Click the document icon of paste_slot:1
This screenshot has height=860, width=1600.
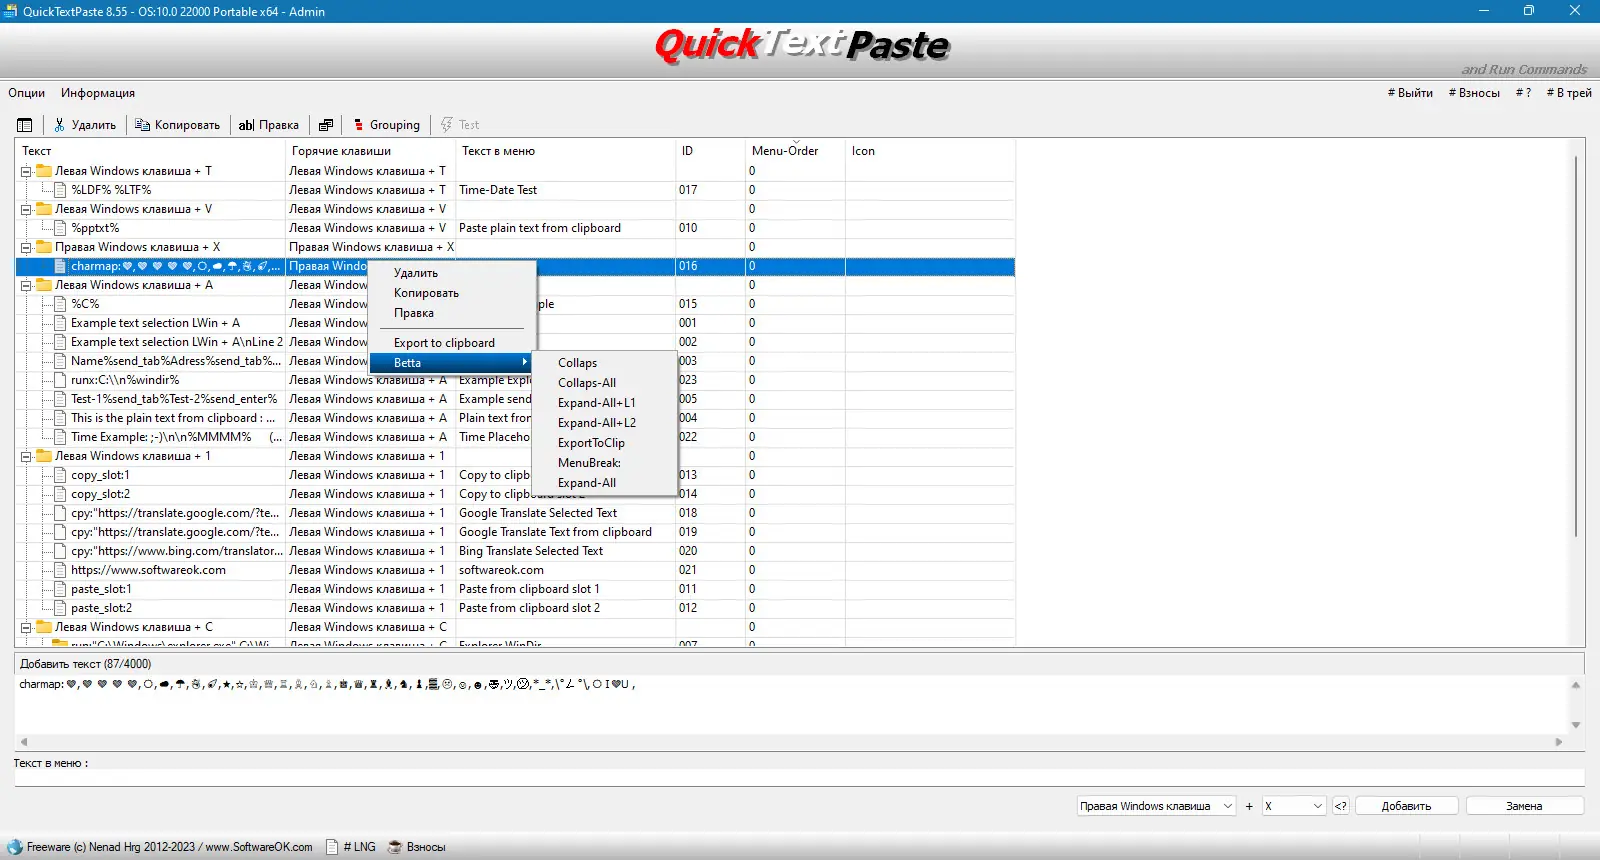coord(60,589)
